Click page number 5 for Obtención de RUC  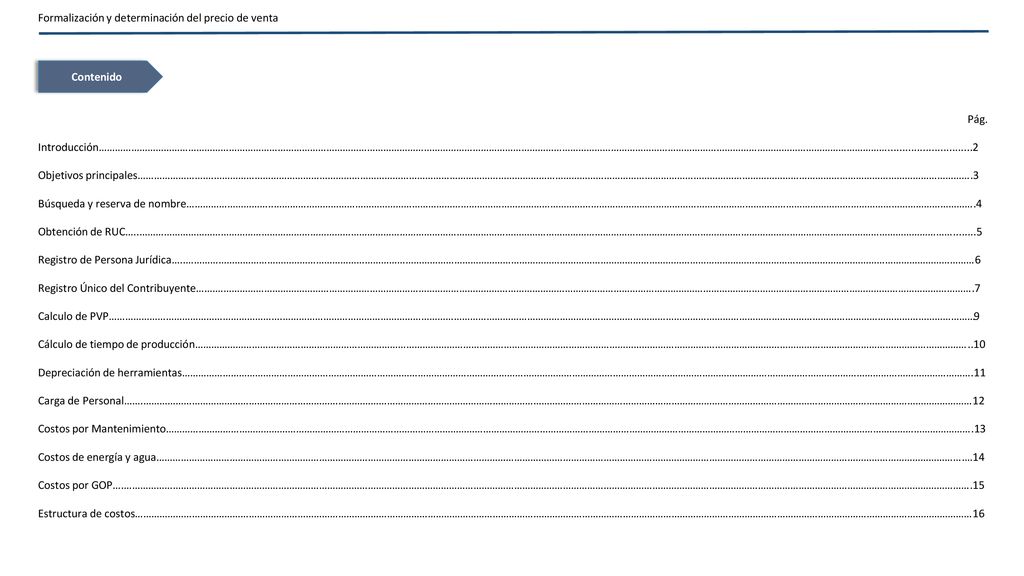979,232
